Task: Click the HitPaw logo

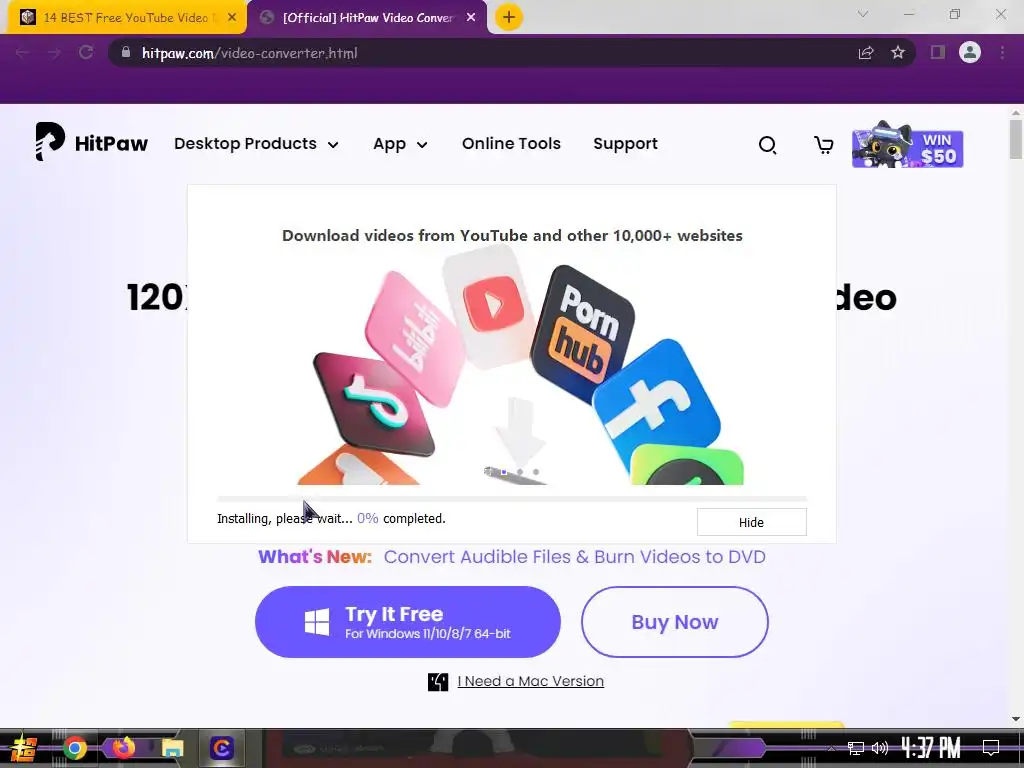Action: [x=91, y=142]
